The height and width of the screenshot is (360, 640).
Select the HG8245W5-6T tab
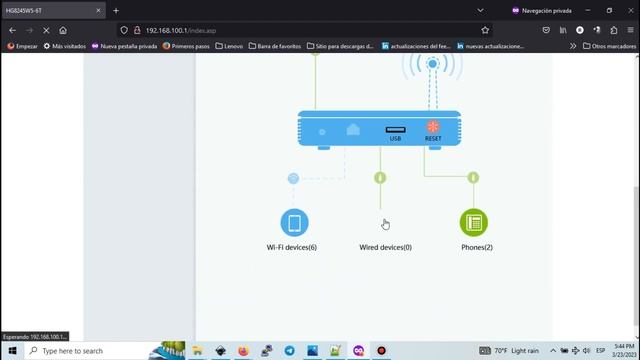(54, 11)
